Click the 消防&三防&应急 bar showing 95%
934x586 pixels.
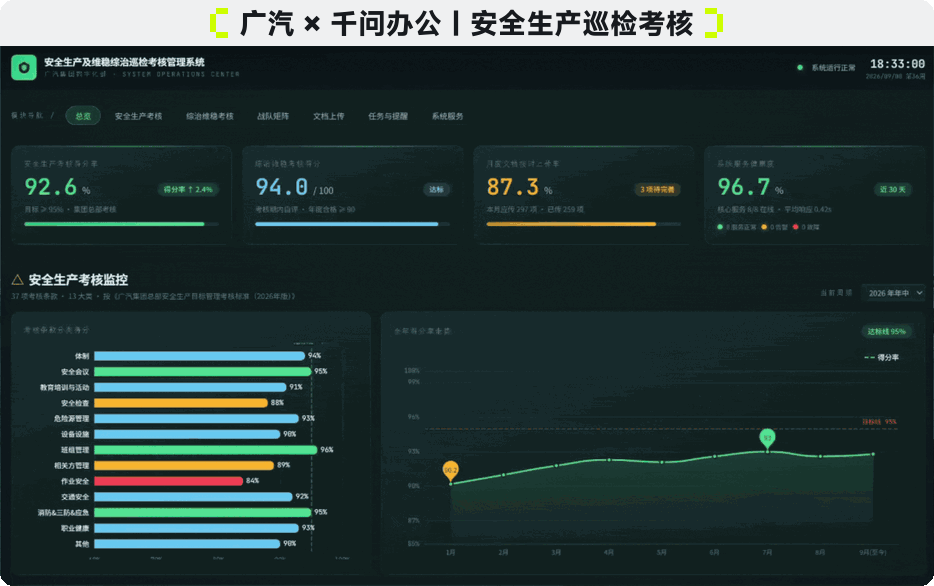pyautogui.click(x=203, y=512)
